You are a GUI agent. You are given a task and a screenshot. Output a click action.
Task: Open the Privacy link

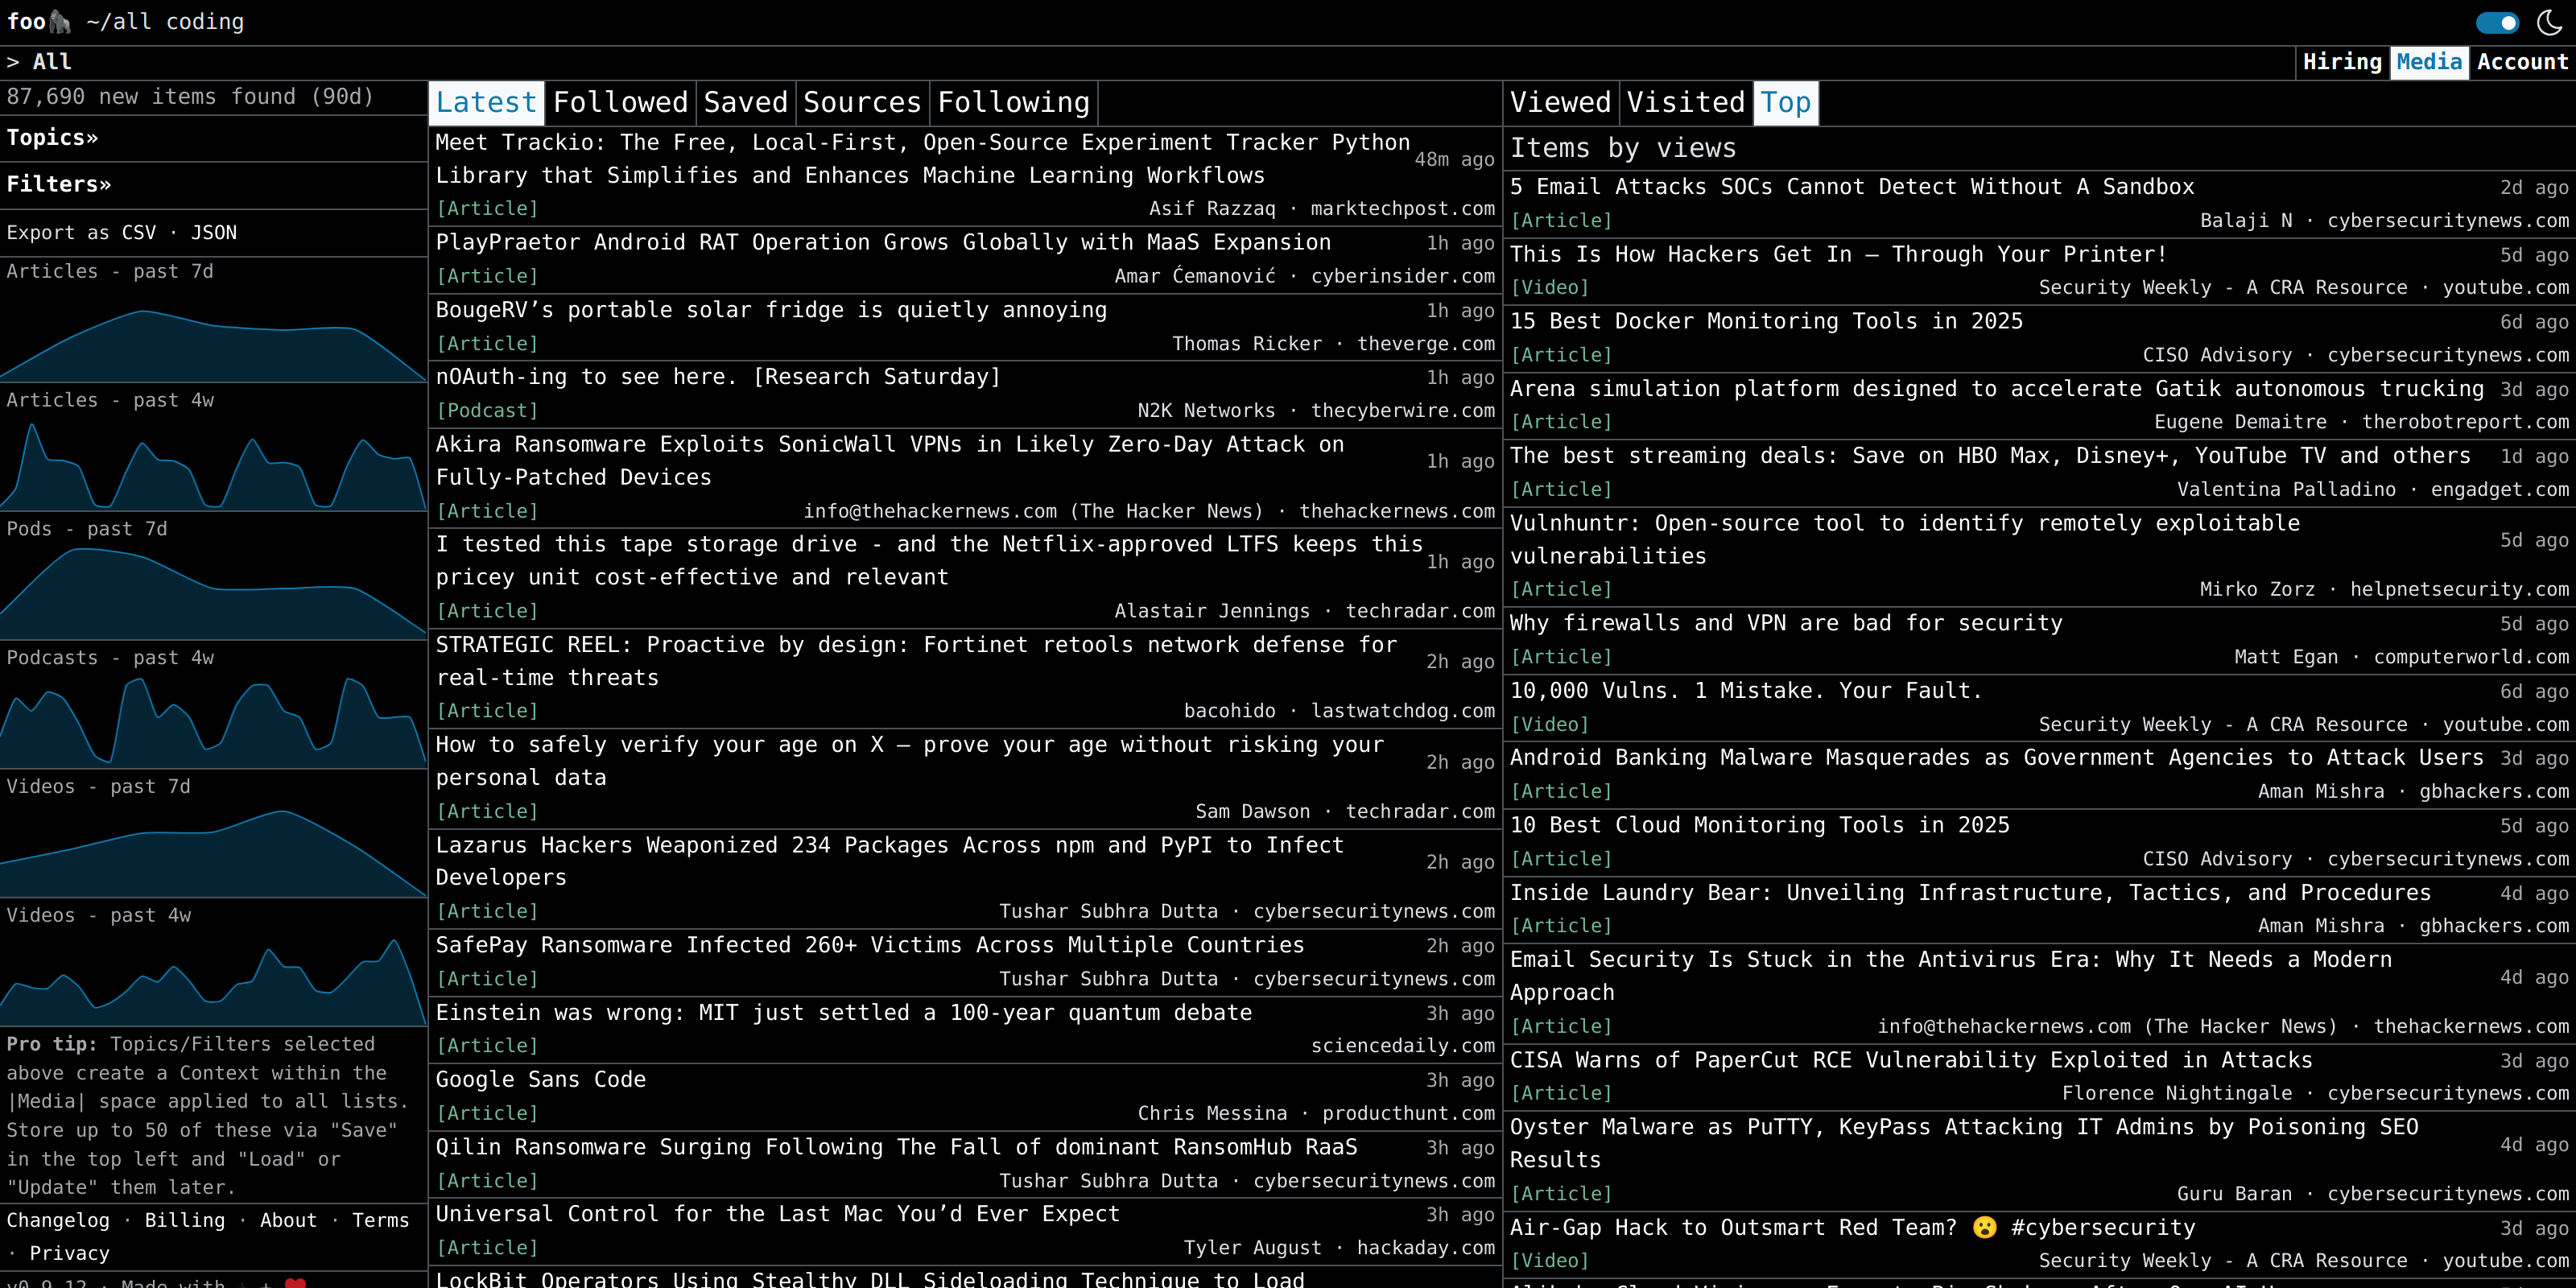click(x=69, y=1253)
